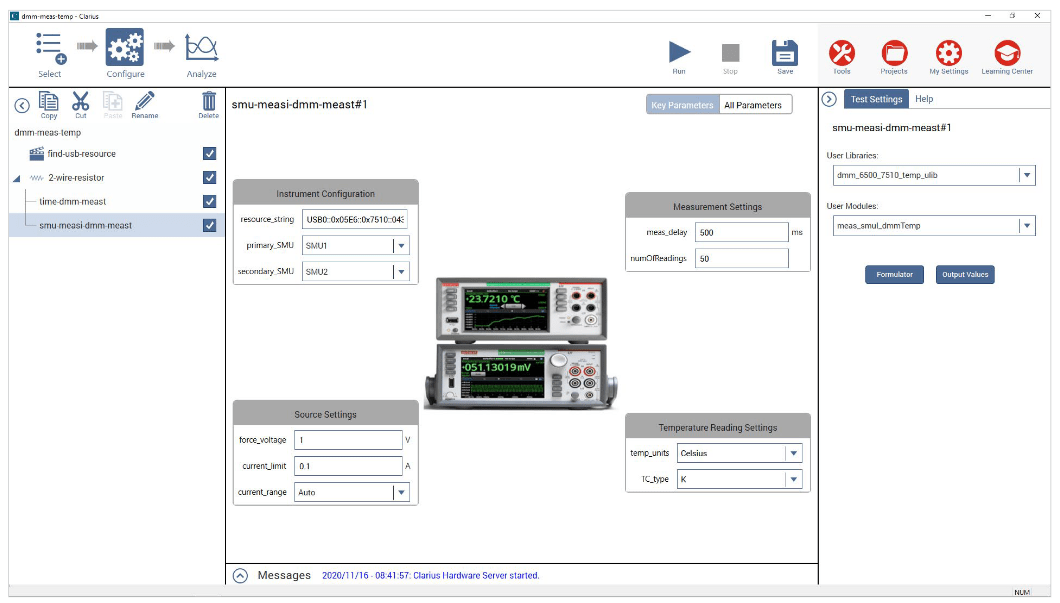Delete the selected test using the Delete icon
The width and height of the screenshot is (1060, 603).
(209, 102)
